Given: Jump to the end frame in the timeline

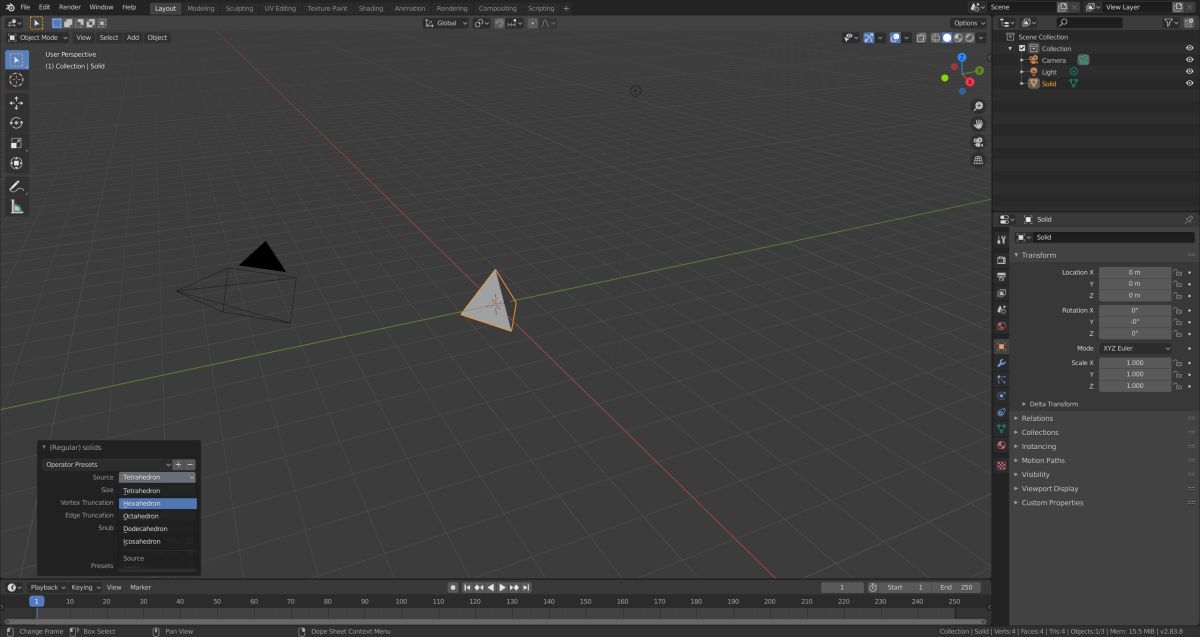Looking at the screenshot, I should pos(526,587).
